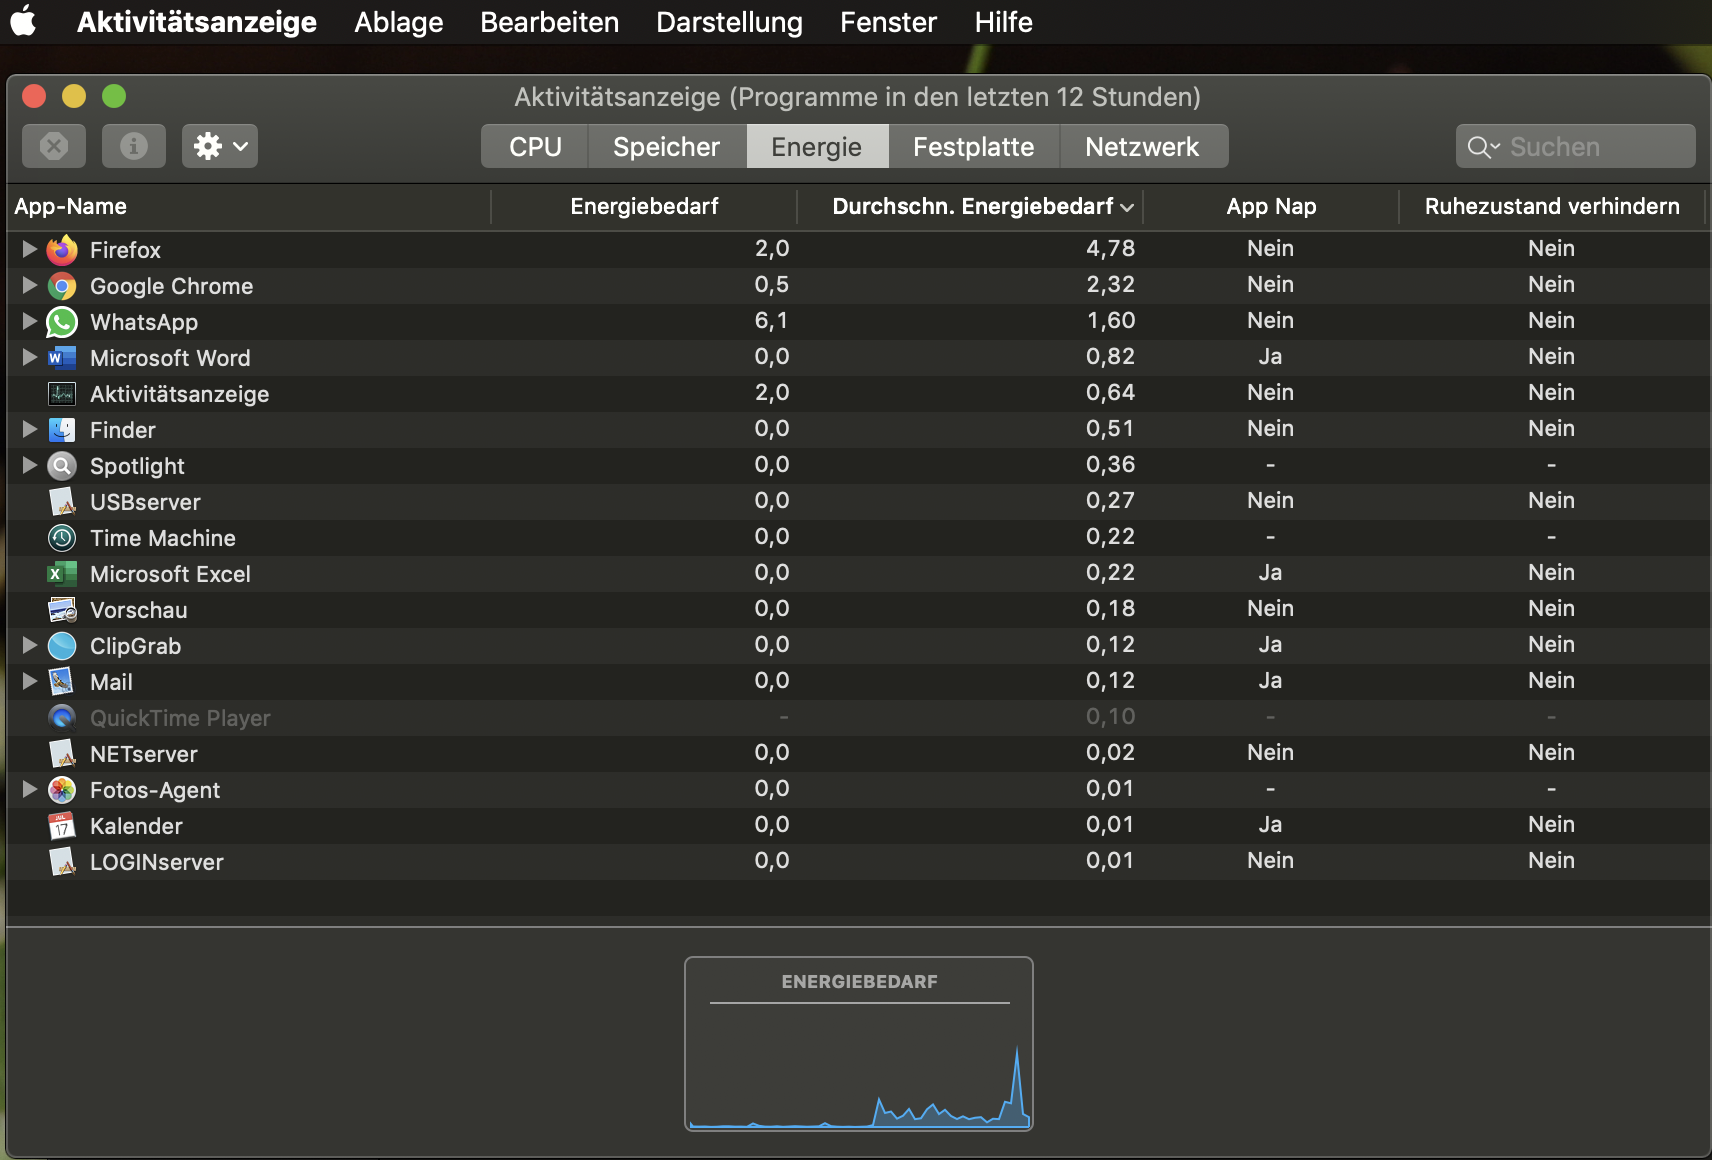Select the Time Machine row name
The height and width of the screenshot is (1160, 1712).
pyautogui.click(x=163, y=538)
